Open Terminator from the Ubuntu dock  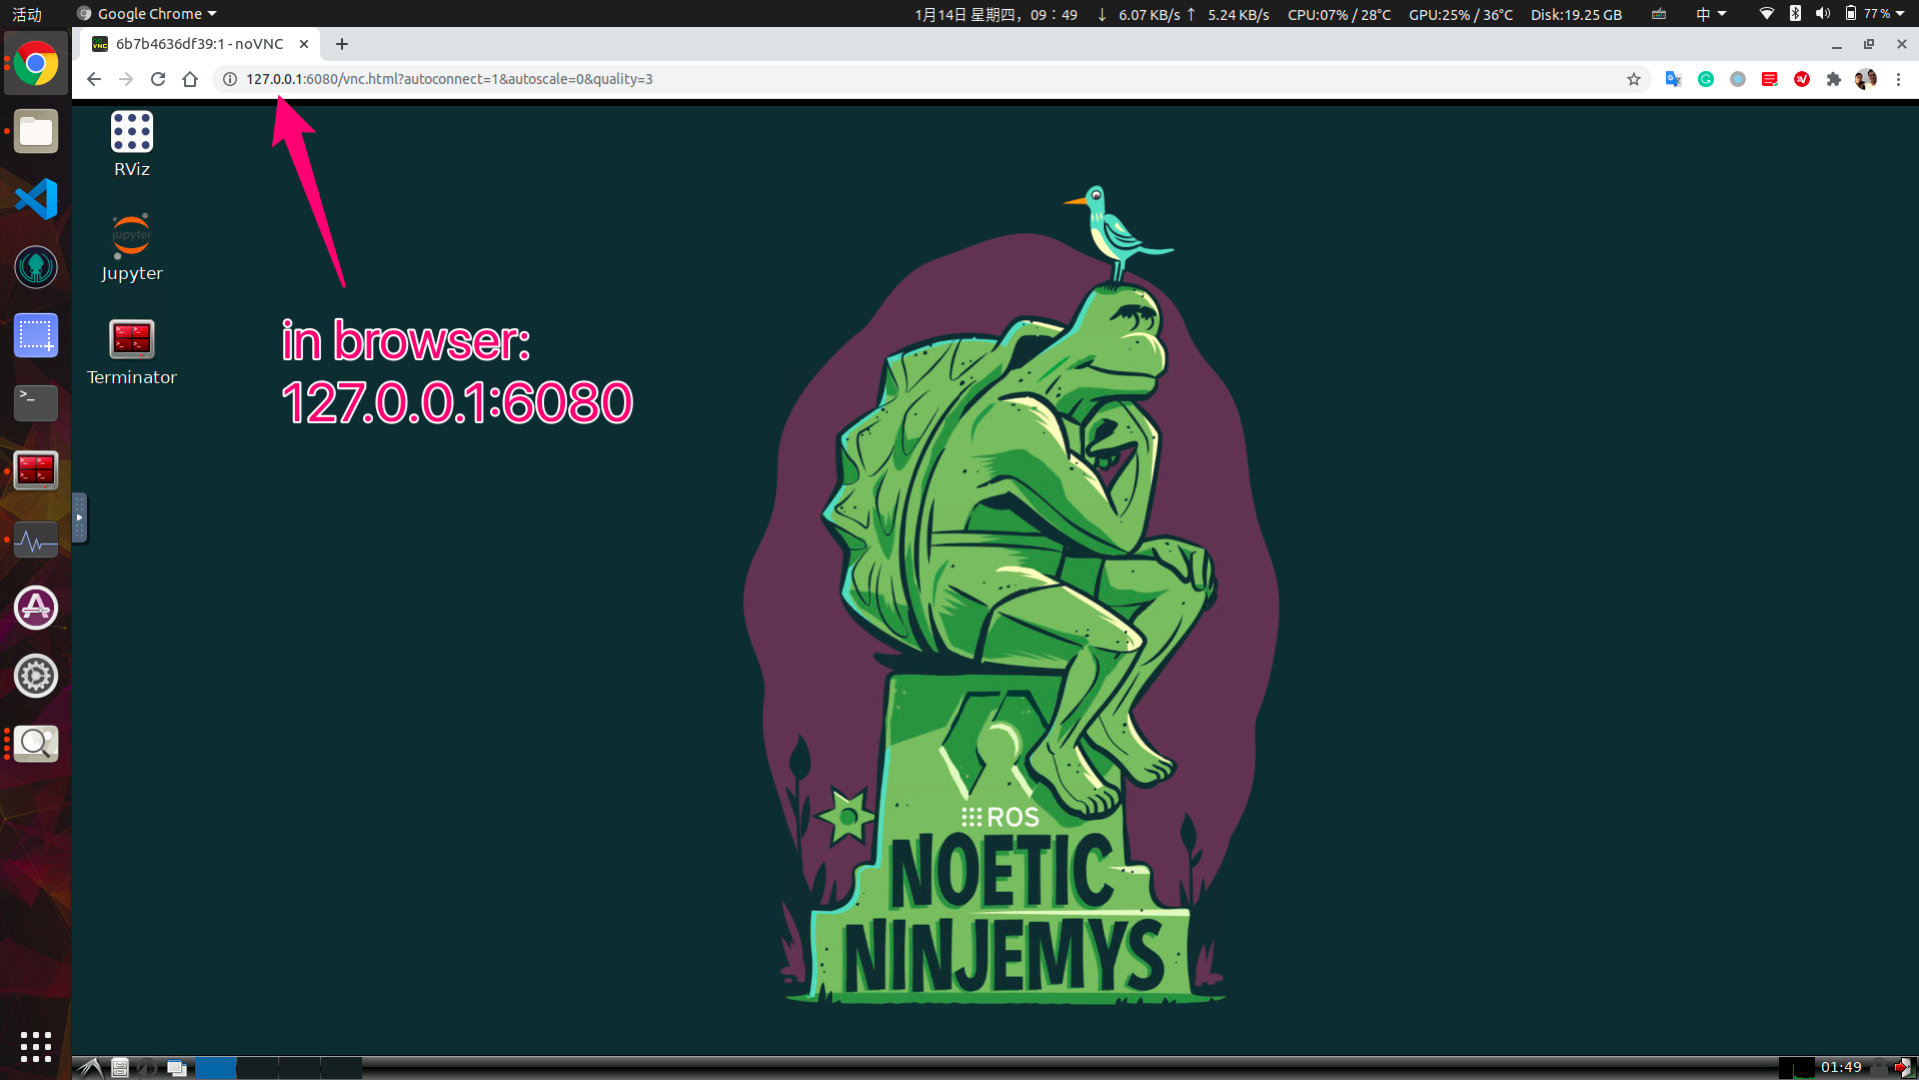(x=35, y=471)
